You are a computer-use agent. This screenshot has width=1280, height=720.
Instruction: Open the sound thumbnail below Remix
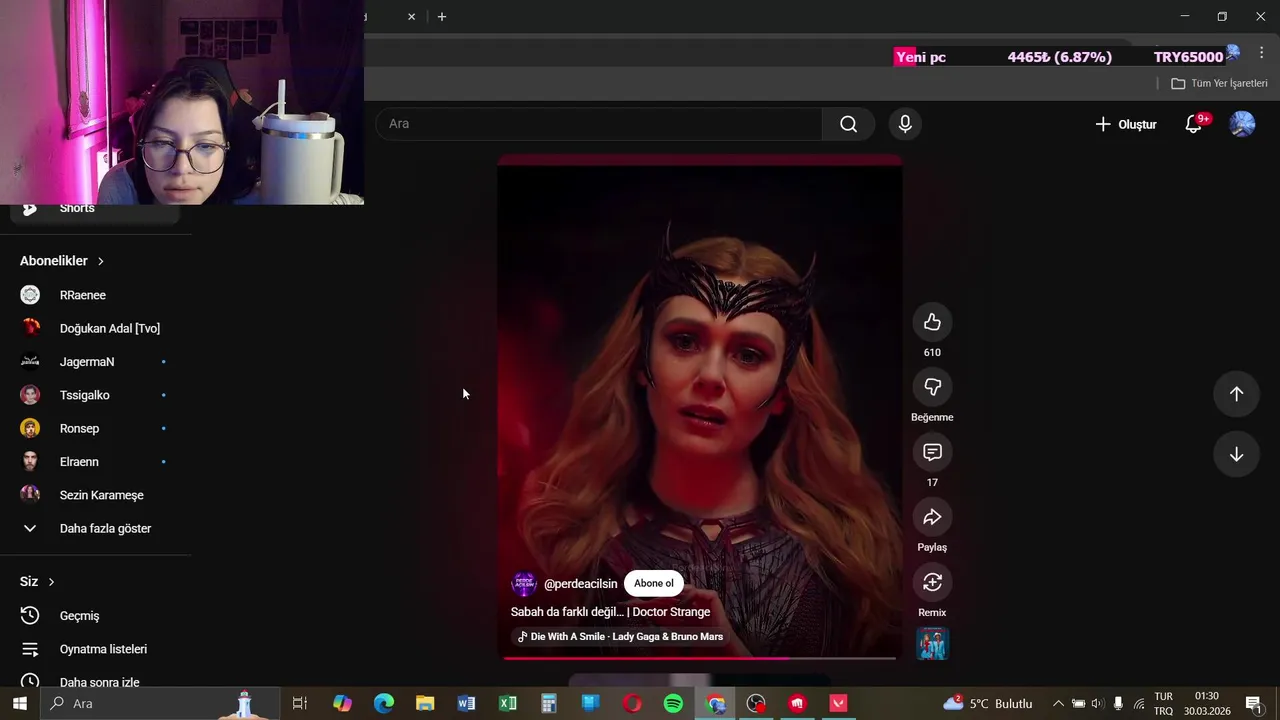pos(932,644)
